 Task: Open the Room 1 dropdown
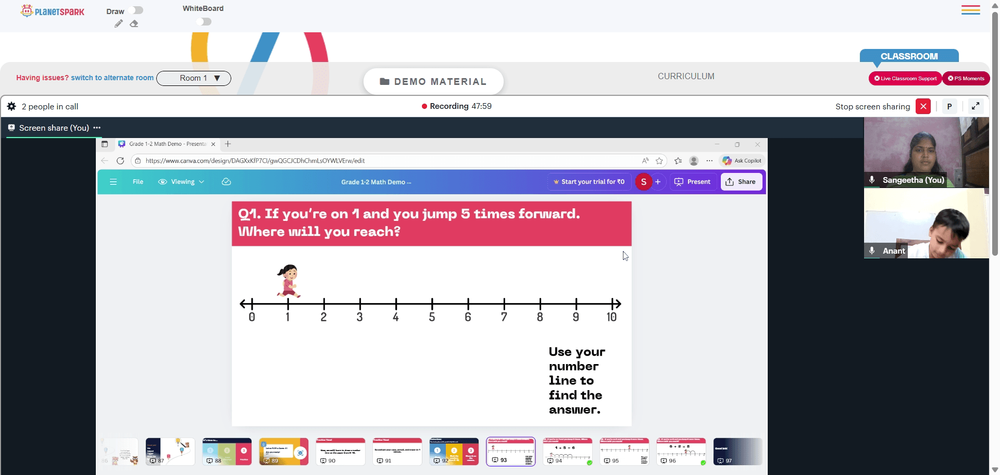pos(194,78)
